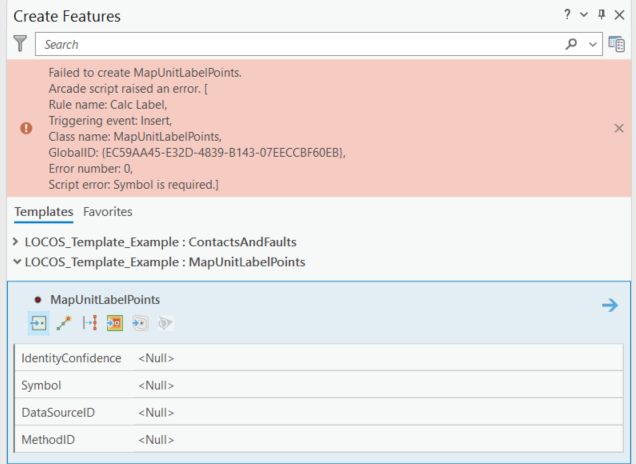Open the pane help question mark

(567, 15)
